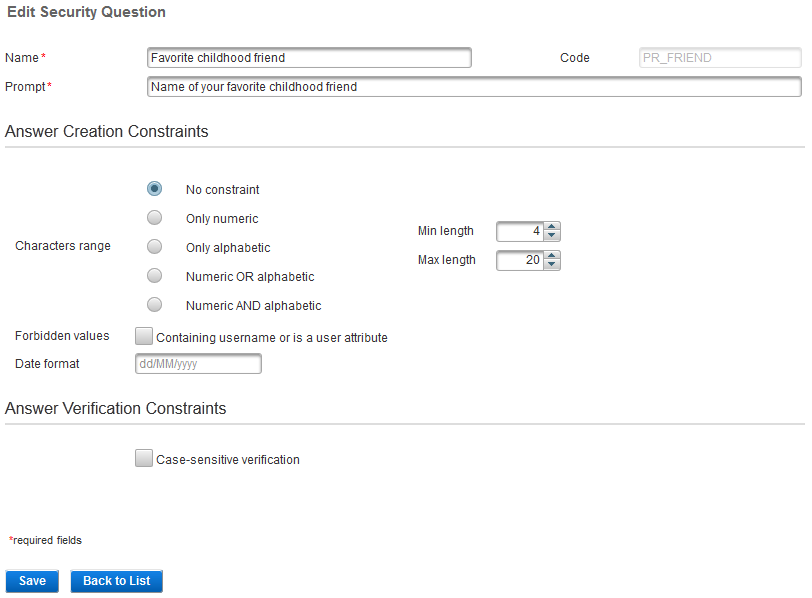Click the Back to List button

coord(116,580)
